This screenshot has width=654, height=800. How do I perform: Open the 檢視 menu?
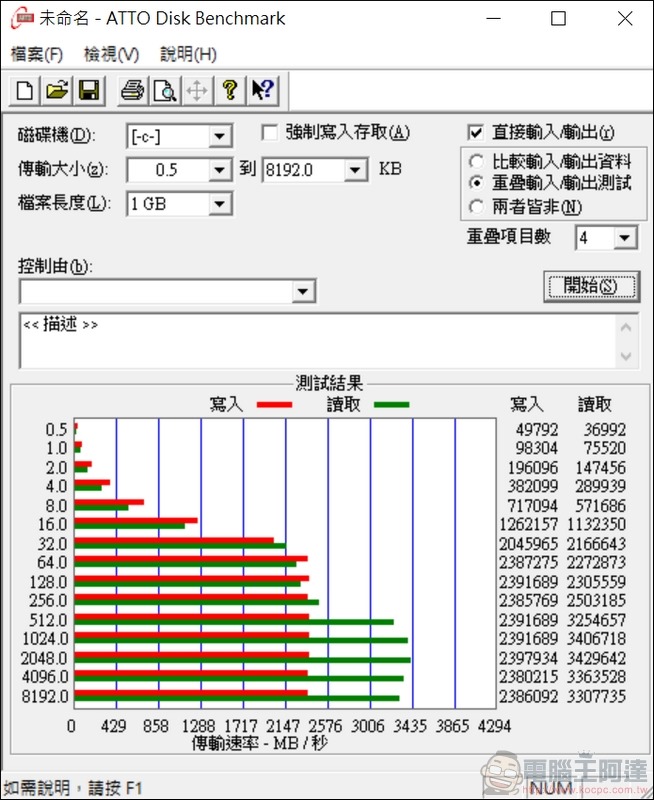pyautogui.click(x=111, y=54)
